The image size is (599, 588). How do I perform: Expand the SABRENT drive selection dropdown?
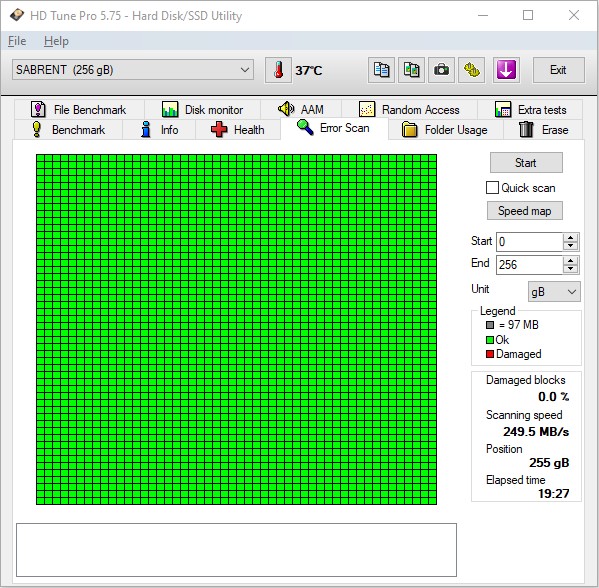point(133,70)
